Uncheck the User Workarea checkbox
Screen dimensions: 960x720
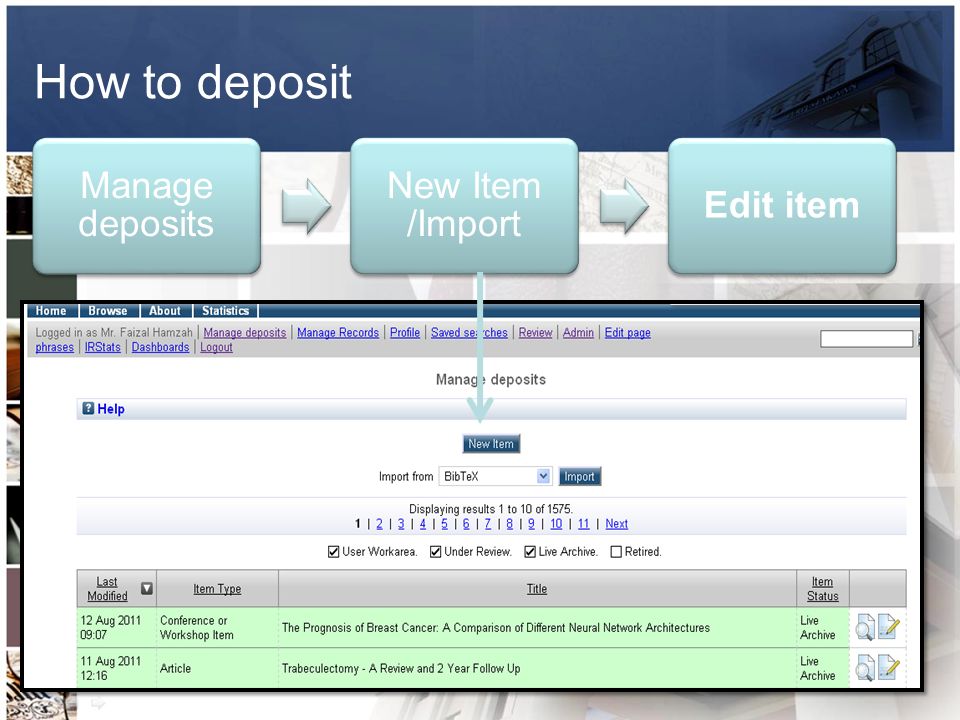click(x=333, y=552)
